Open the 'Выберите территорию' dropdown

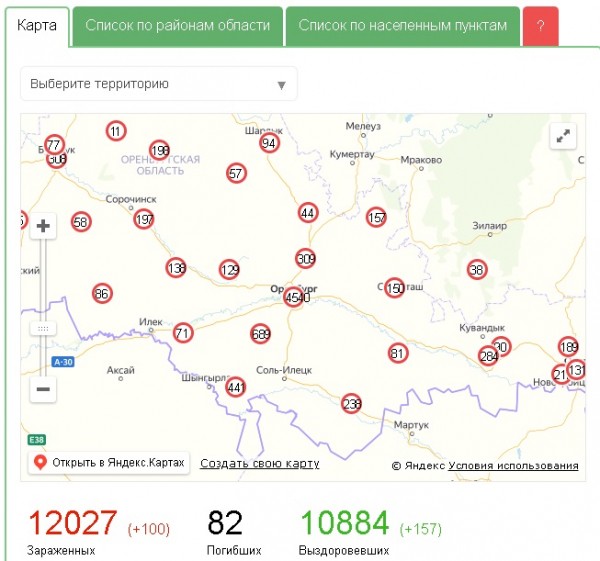[x=159, y=84]
